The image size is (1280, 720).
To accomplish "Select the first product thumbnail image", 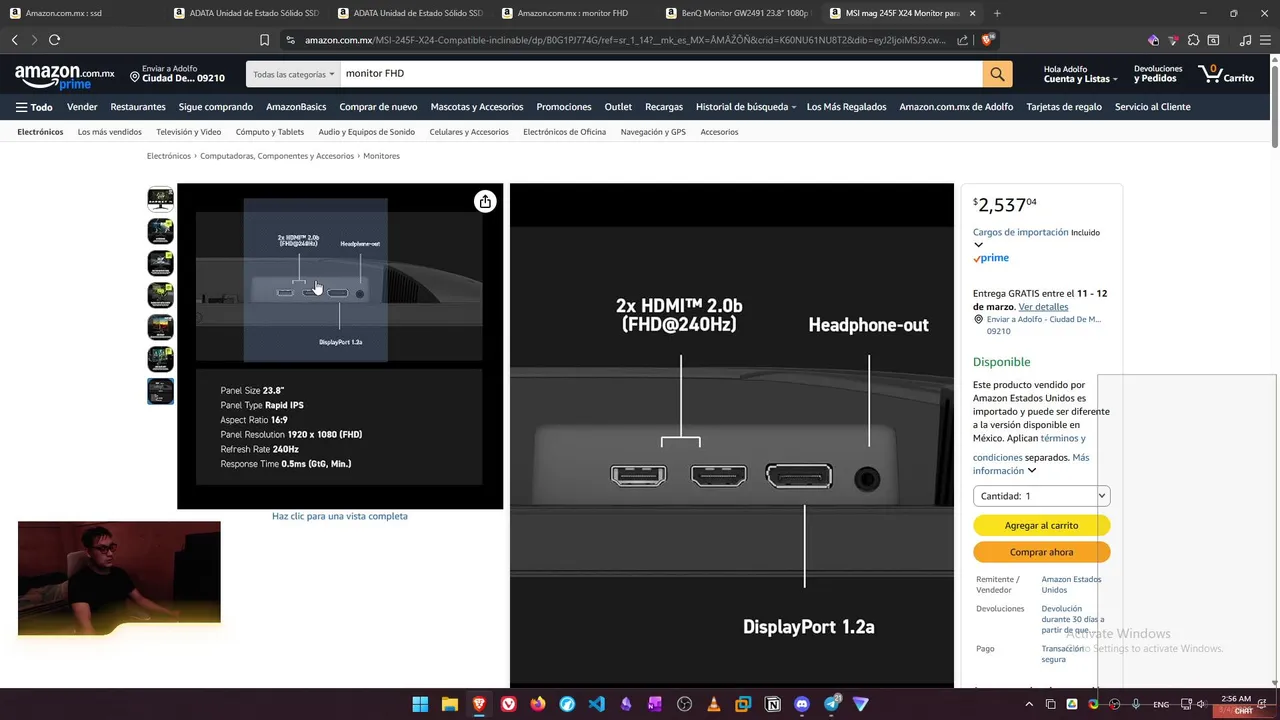I will coord(160,199).
